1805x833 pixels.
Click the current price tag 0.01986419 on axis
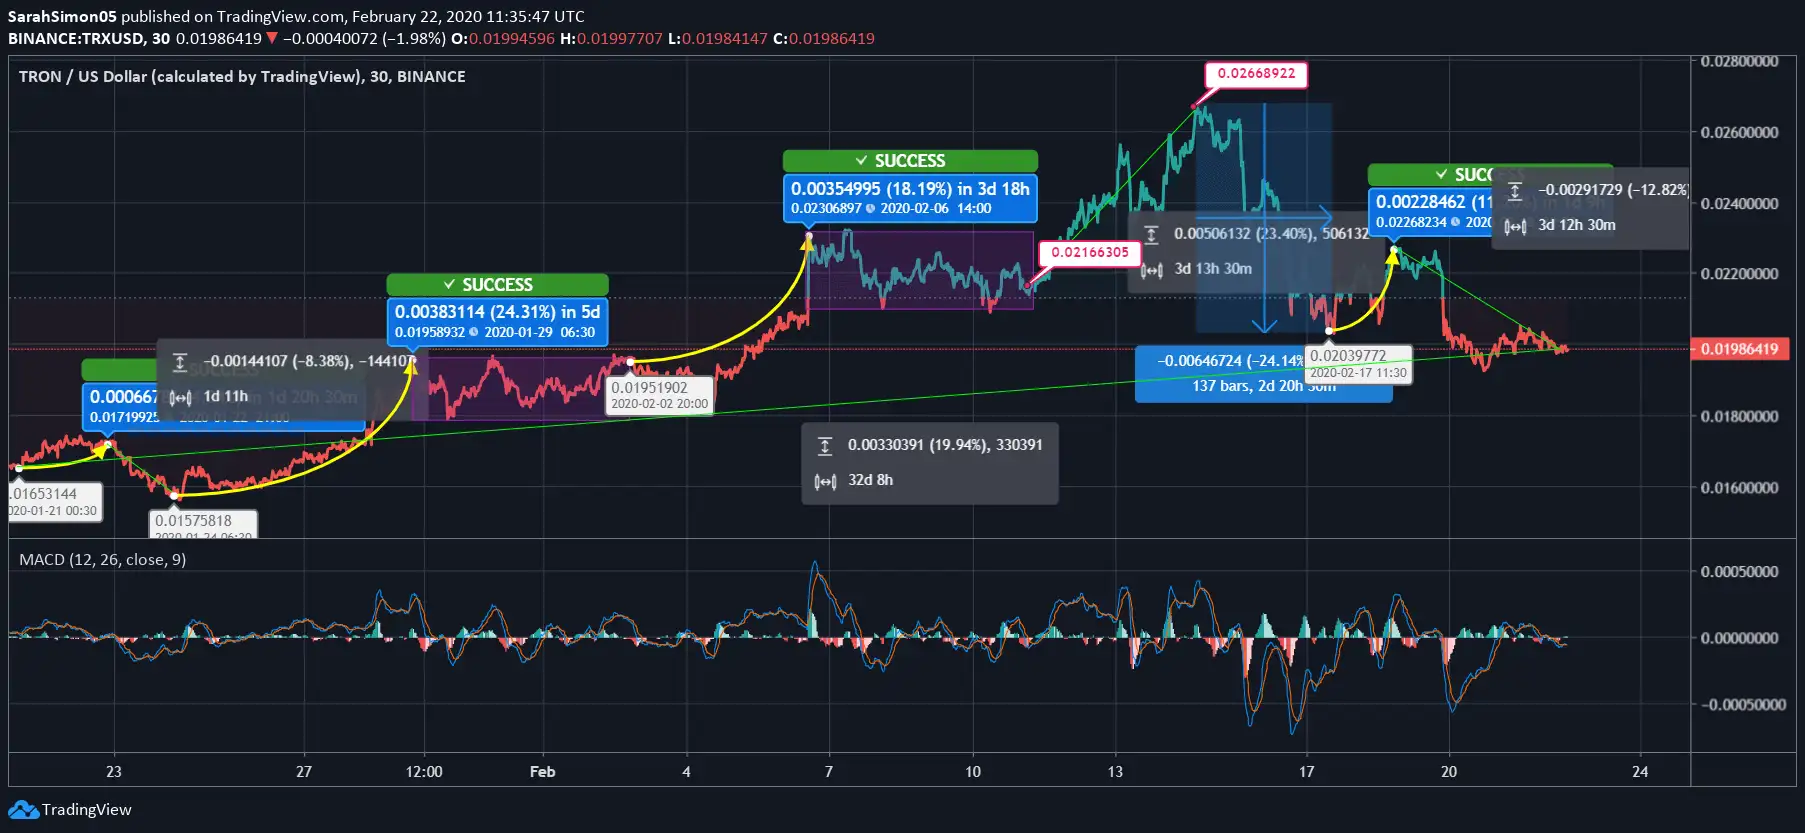[1739, 349]
